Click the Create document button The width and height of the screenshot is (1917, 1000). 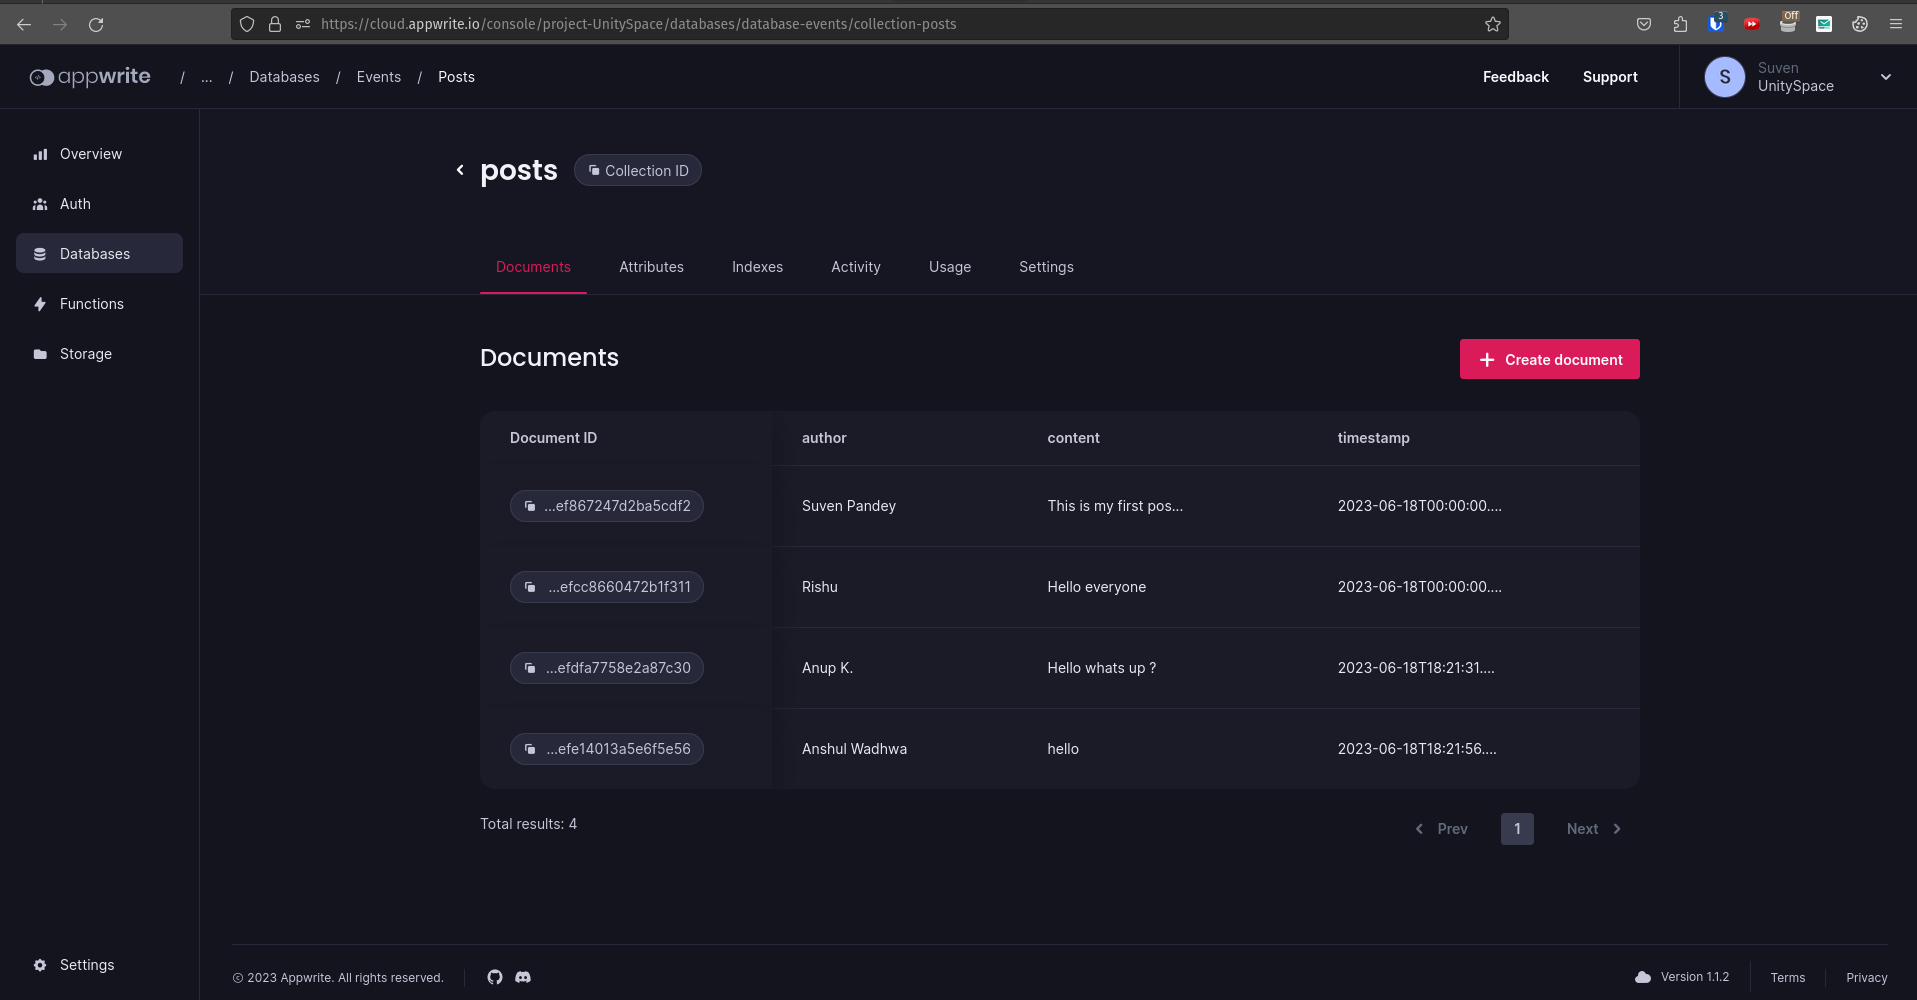point(1549,359)
